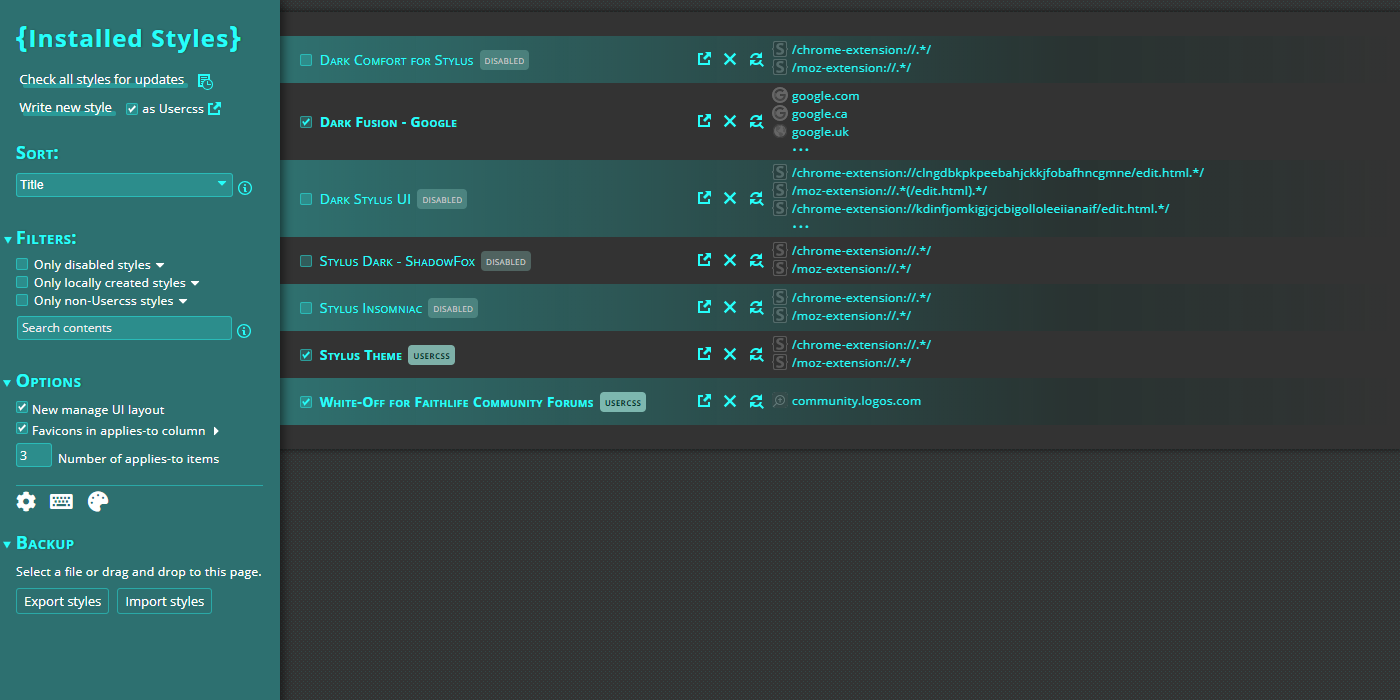Click the Export styles button
Viewport: 1400px width, 700px height.
pyautogui.click(x=62, y=601)
